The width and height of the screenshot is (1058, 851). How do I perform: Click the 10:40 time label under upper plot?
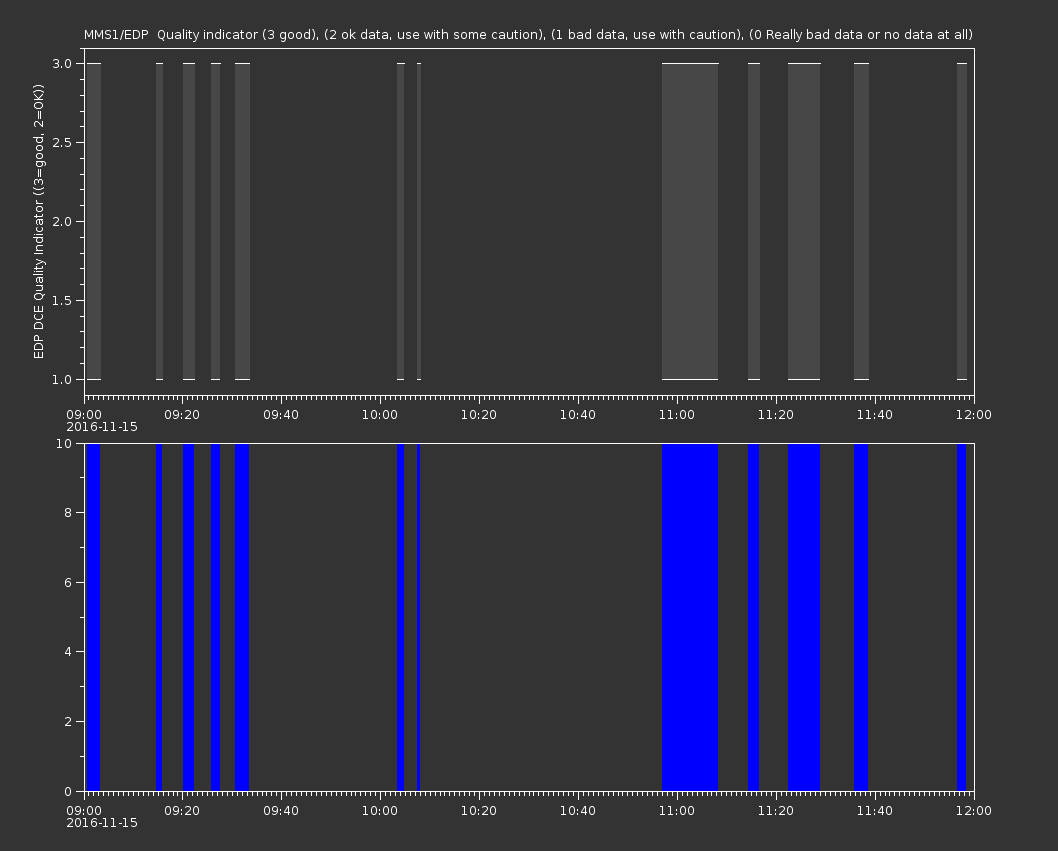[x=578, y=414]
